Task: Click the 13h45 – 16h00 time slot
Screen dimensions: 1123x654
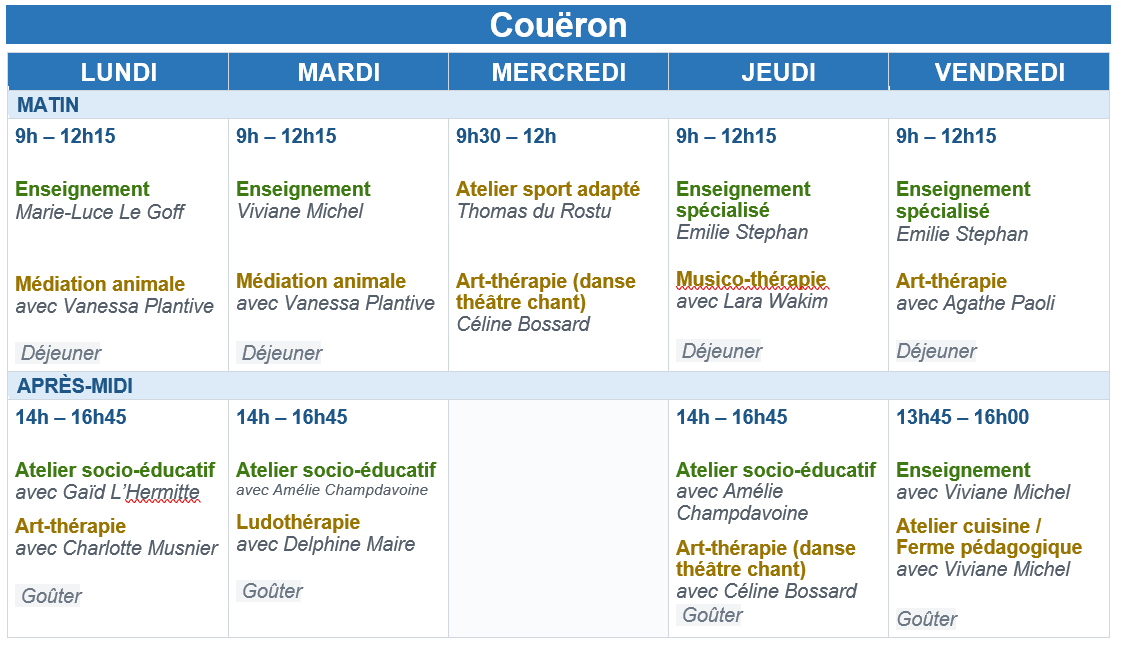Action: (x=963, y=417)
